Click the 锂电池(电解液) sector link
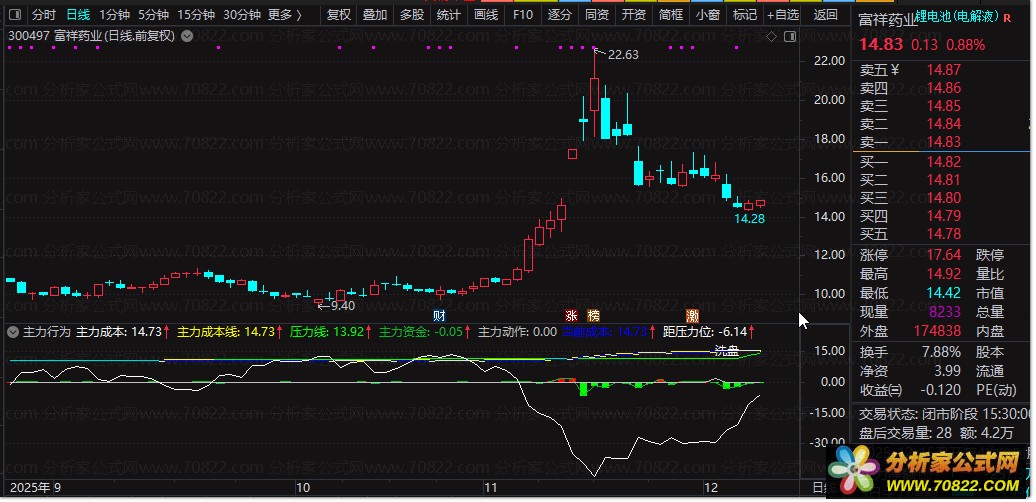This screenshot has height=502, width=1036. click(x=958, y=17)
